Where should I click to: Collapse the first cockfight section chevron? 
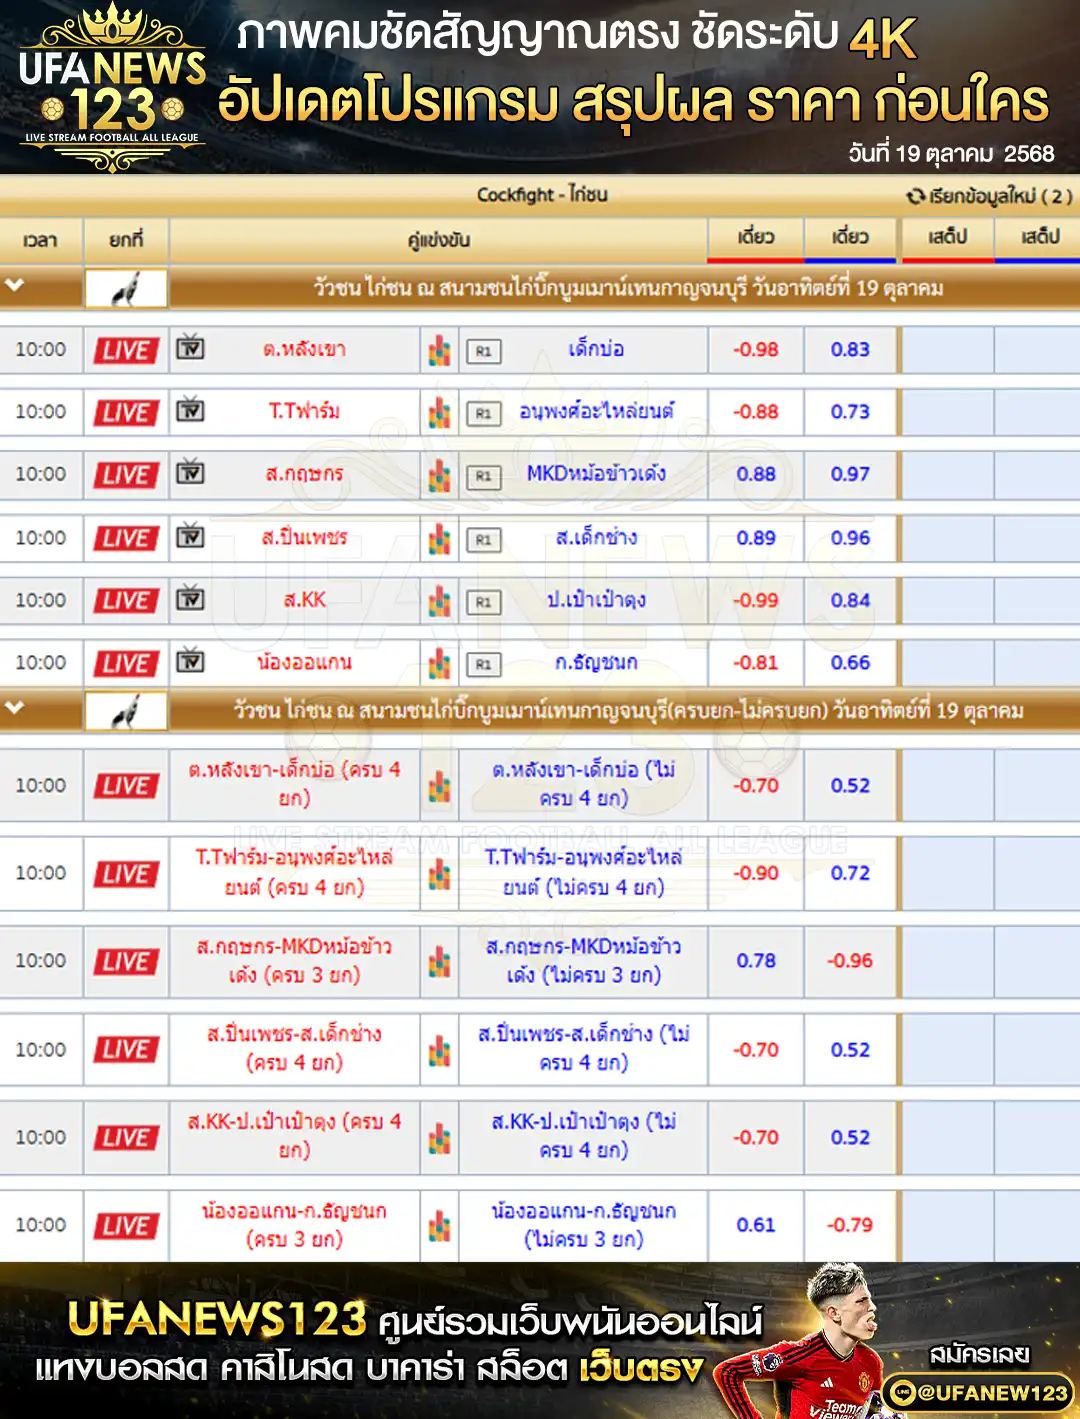pos(14,286)
